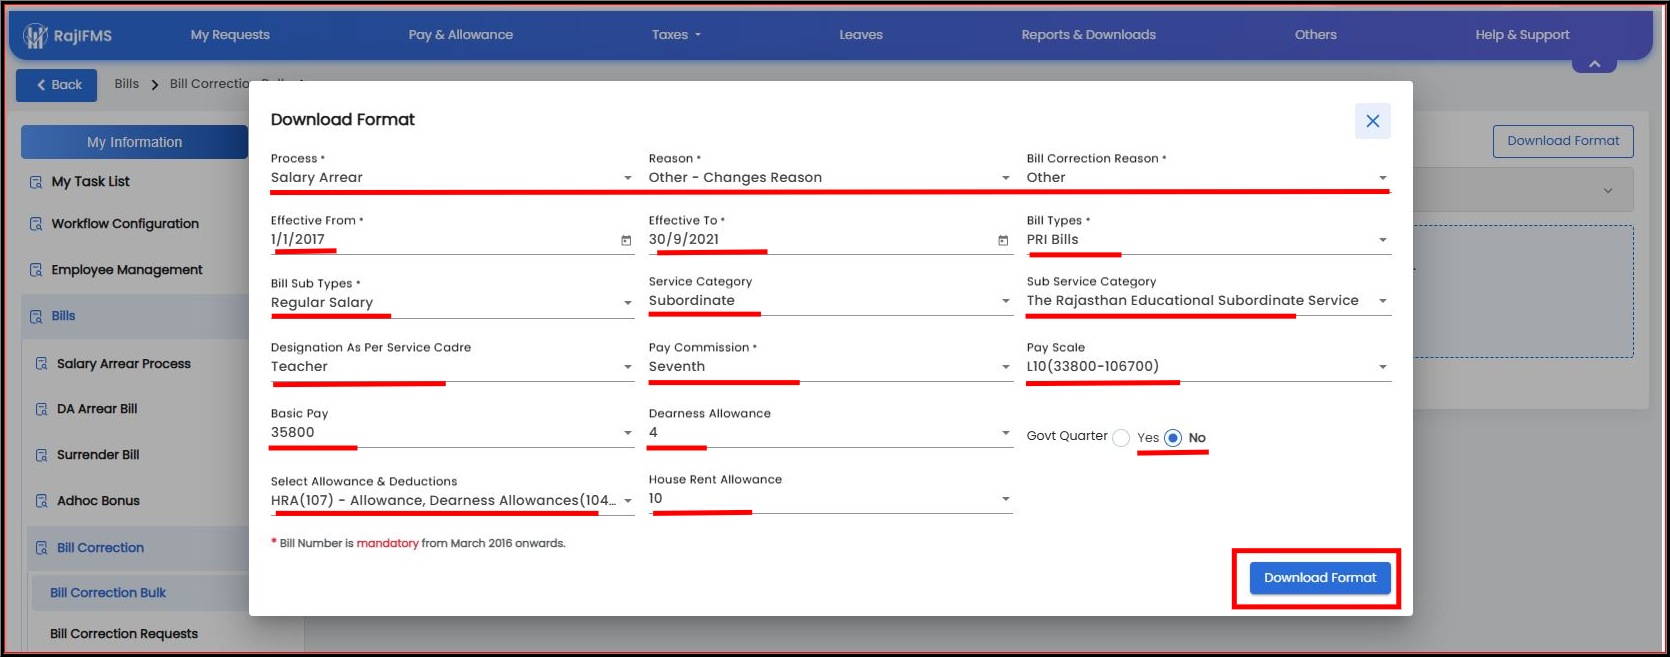1670x657 pixels.
Task: Expand the Basic Pay dropdown
Action: (x=452, y=433)
